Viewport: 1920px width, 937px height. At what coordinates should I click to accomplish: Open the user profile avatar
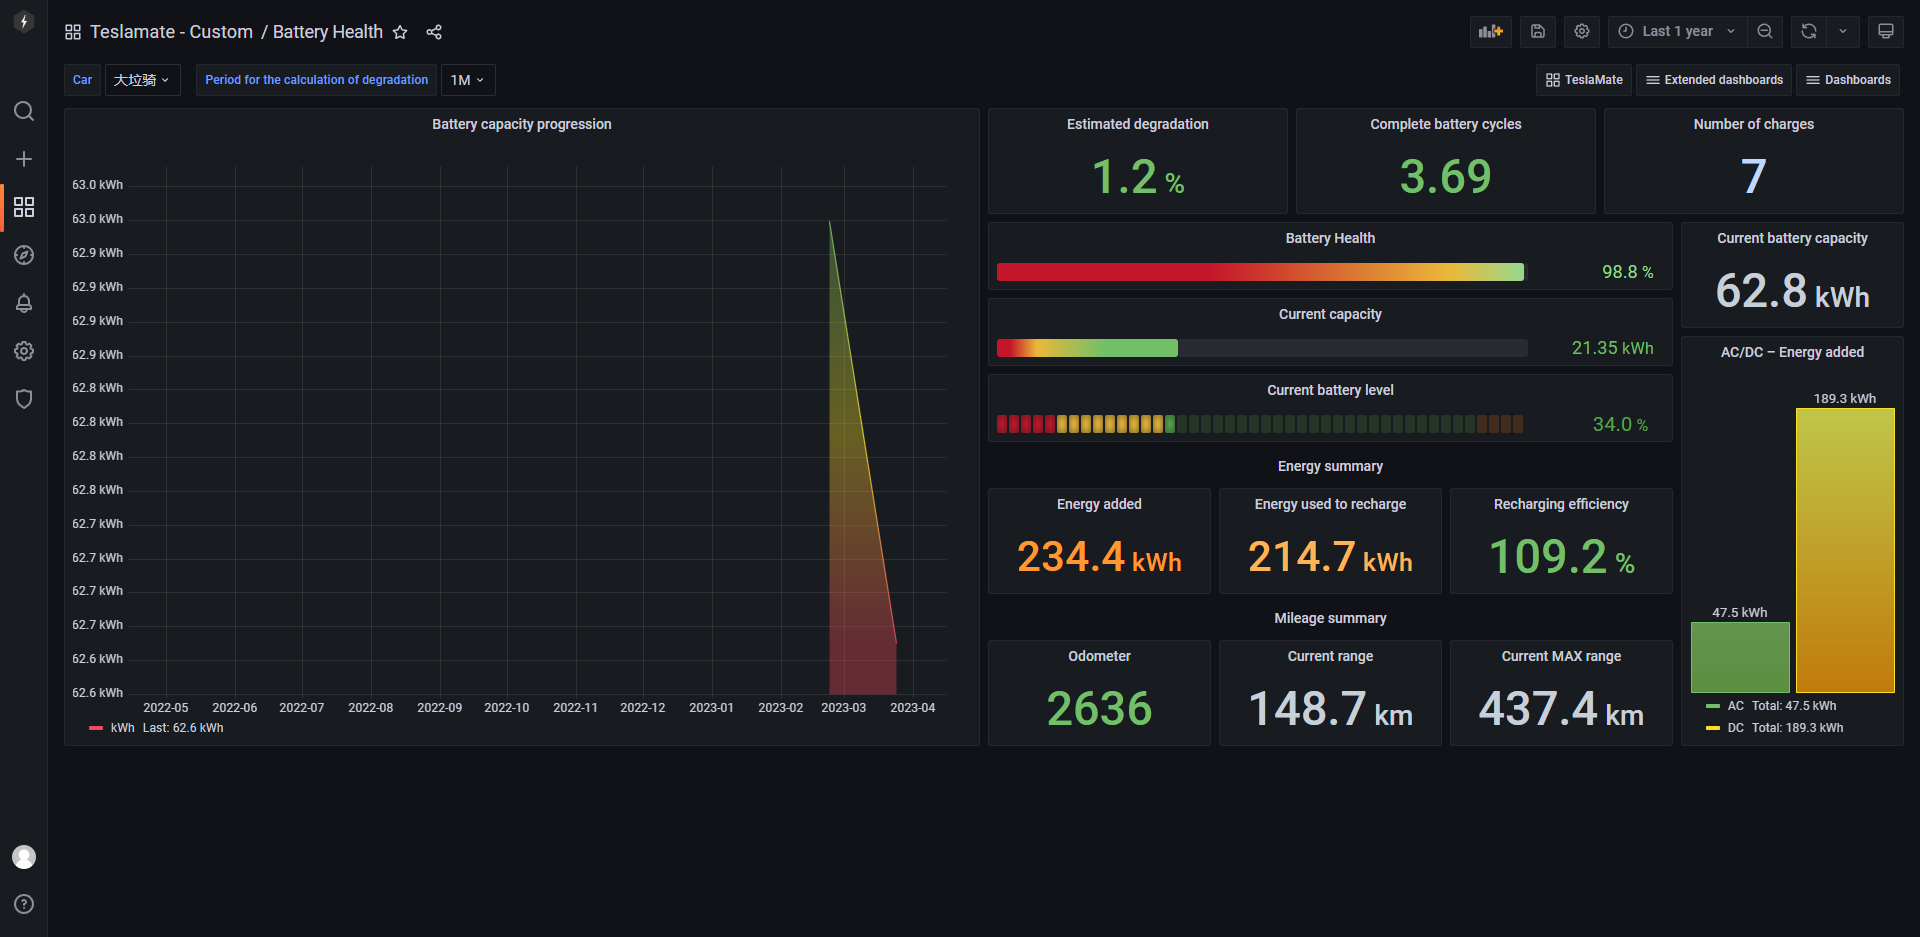point(24,857)
